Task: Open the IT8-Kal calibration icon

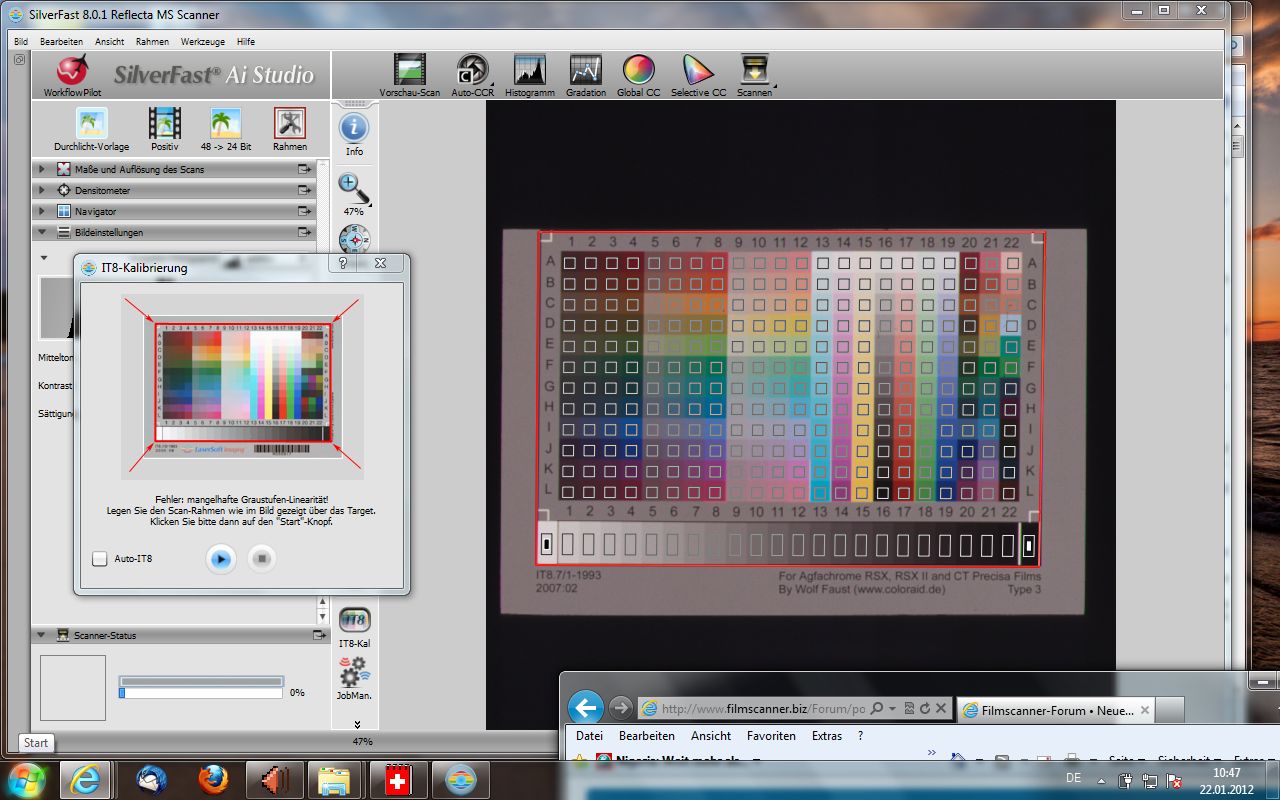Action: (x=354, y=620)
